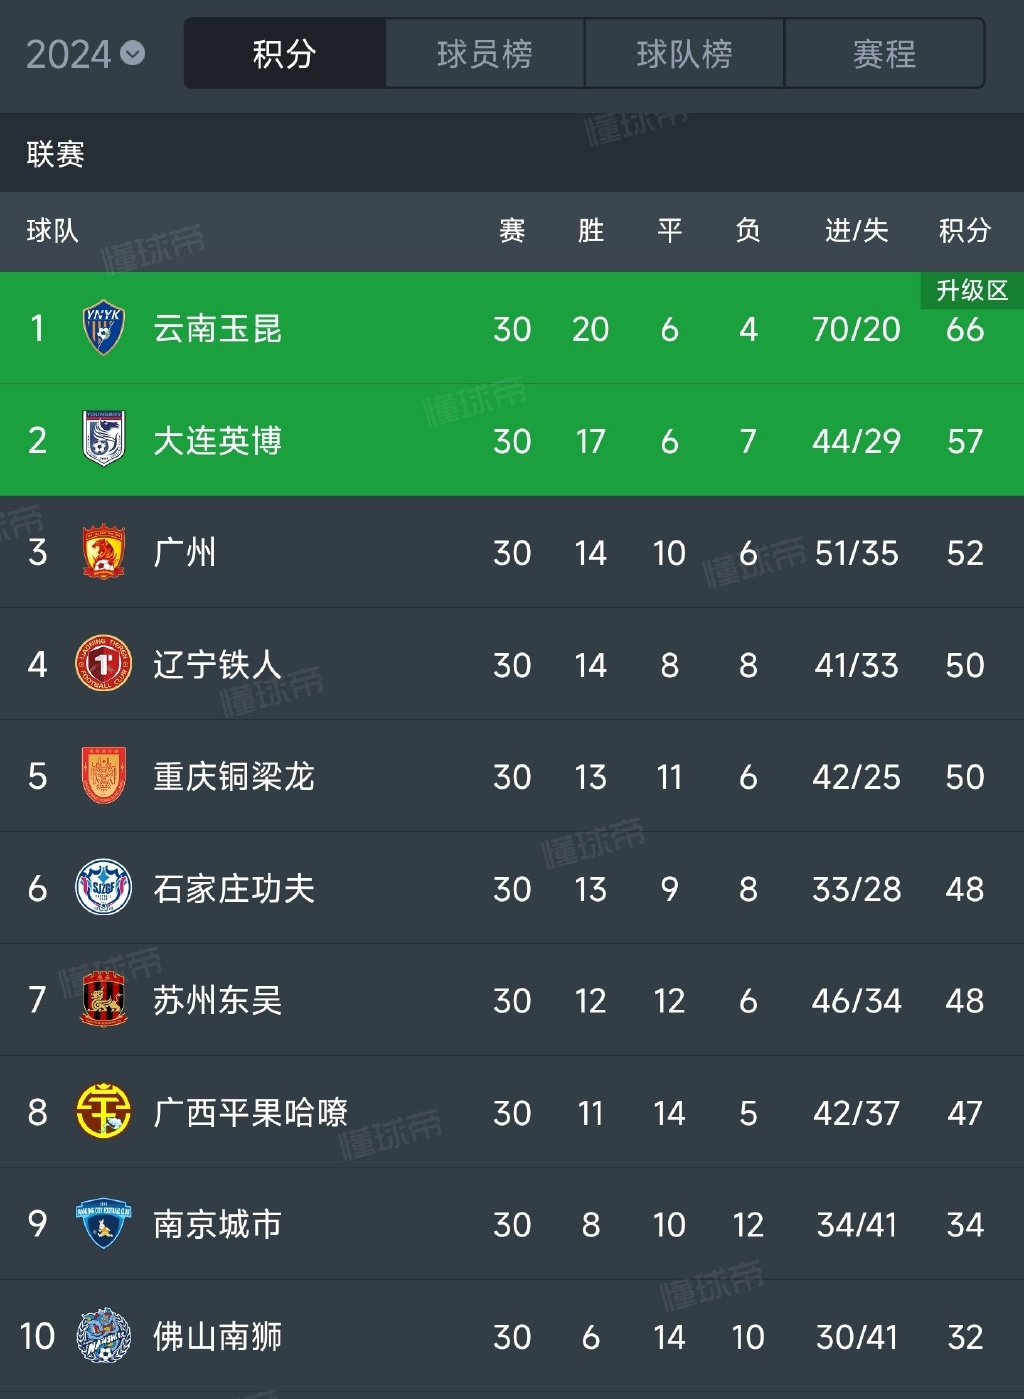The width and height of the screenshot is (1024, 1399).
Task: Click the 积分 column header
Action: pos(964,231)
